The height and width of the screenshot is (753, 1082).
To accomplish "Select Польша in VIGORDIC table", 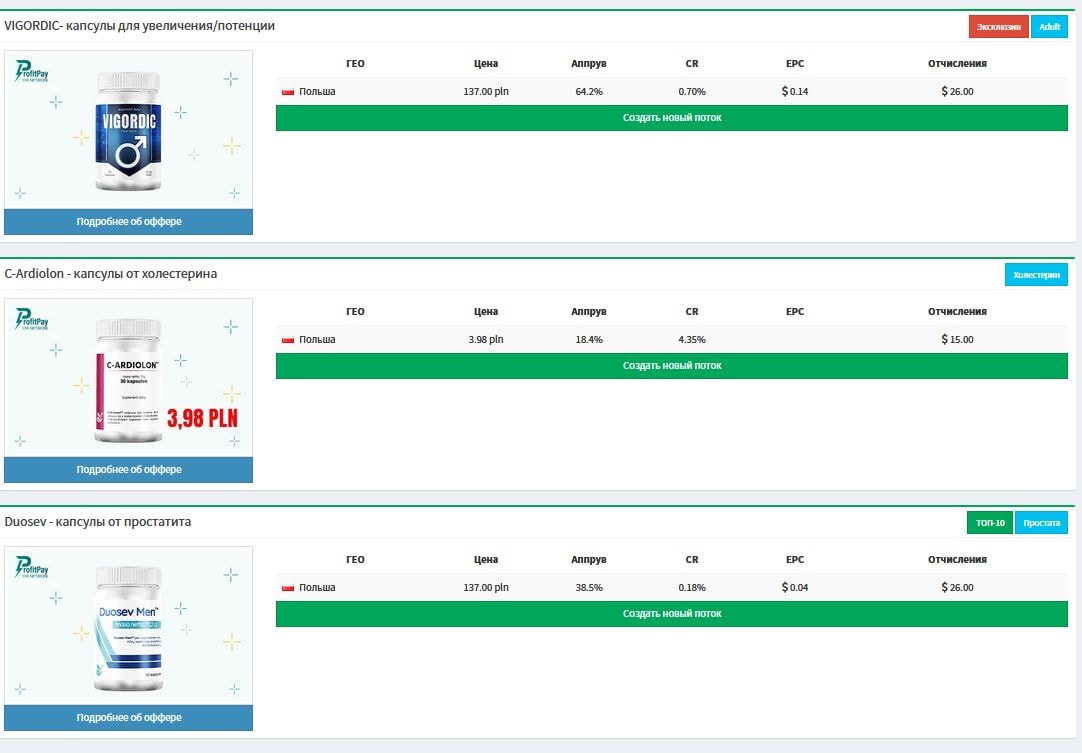I will tap(317, 92).
